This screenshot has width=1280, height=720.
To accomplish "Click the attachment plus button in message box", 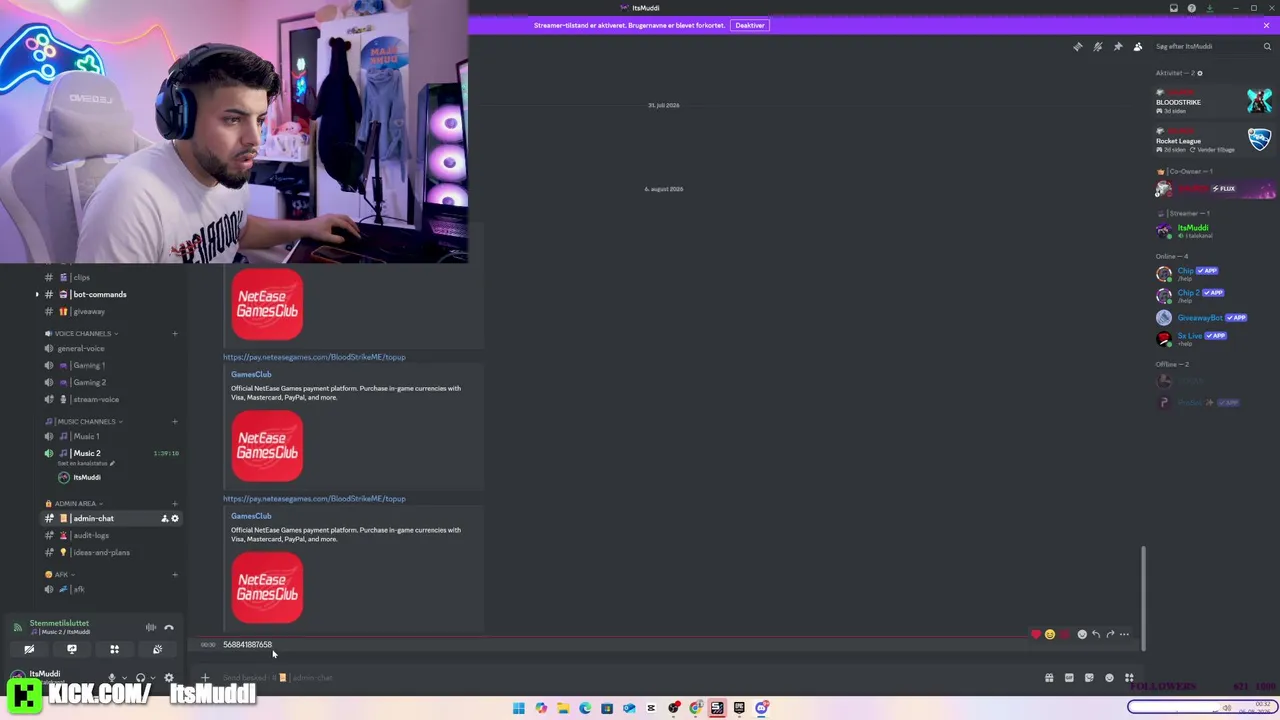I will click(x=206, y=678).
